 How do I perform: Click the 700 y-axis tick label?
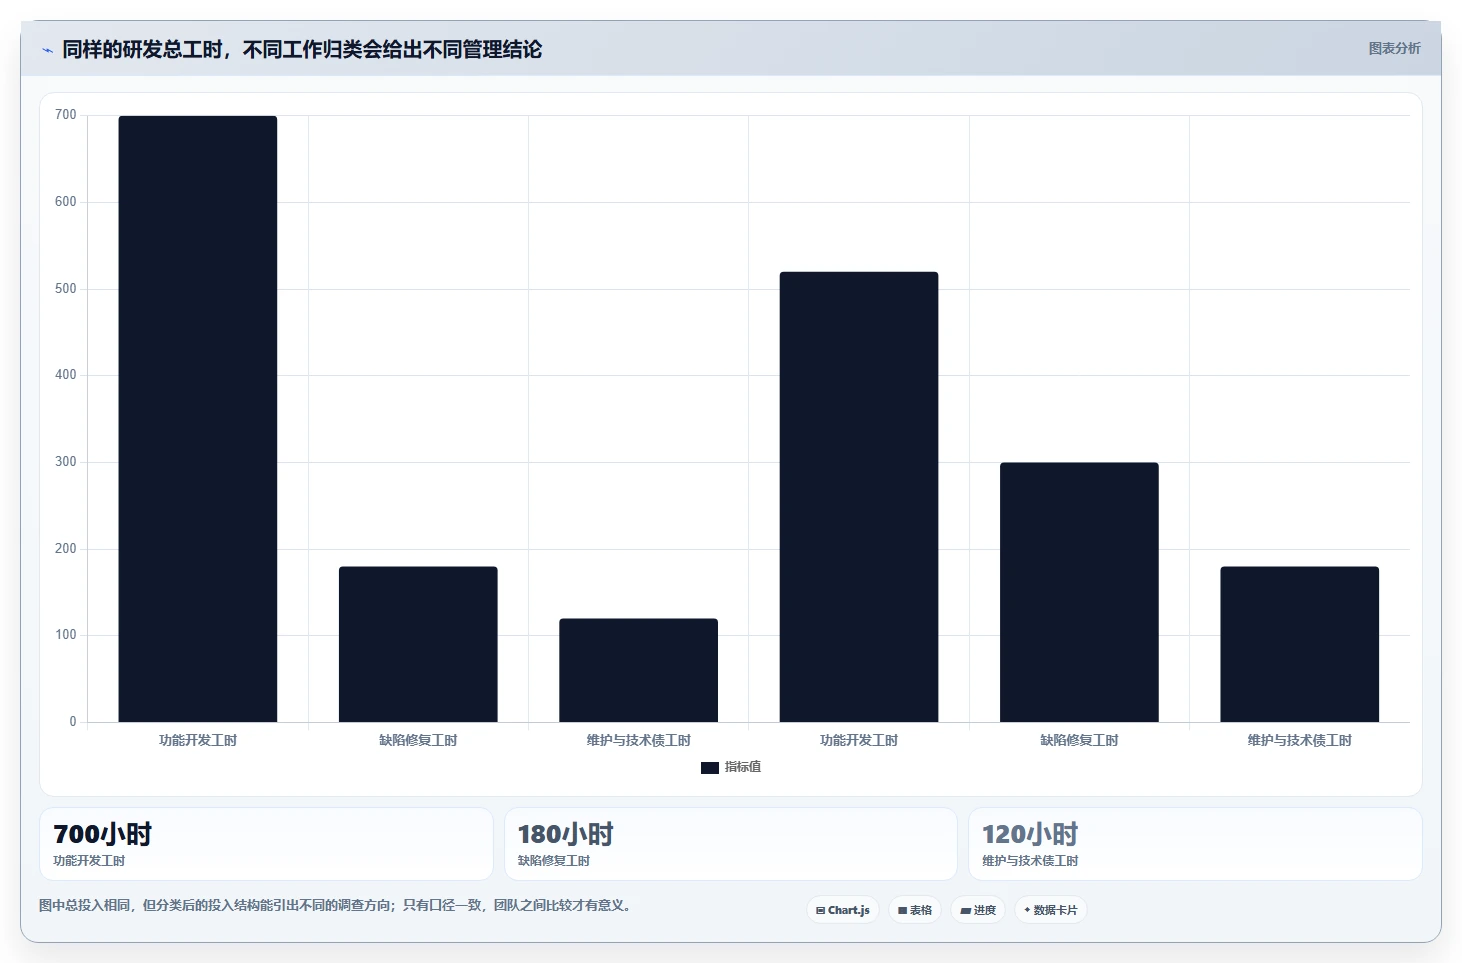point(66,115)
